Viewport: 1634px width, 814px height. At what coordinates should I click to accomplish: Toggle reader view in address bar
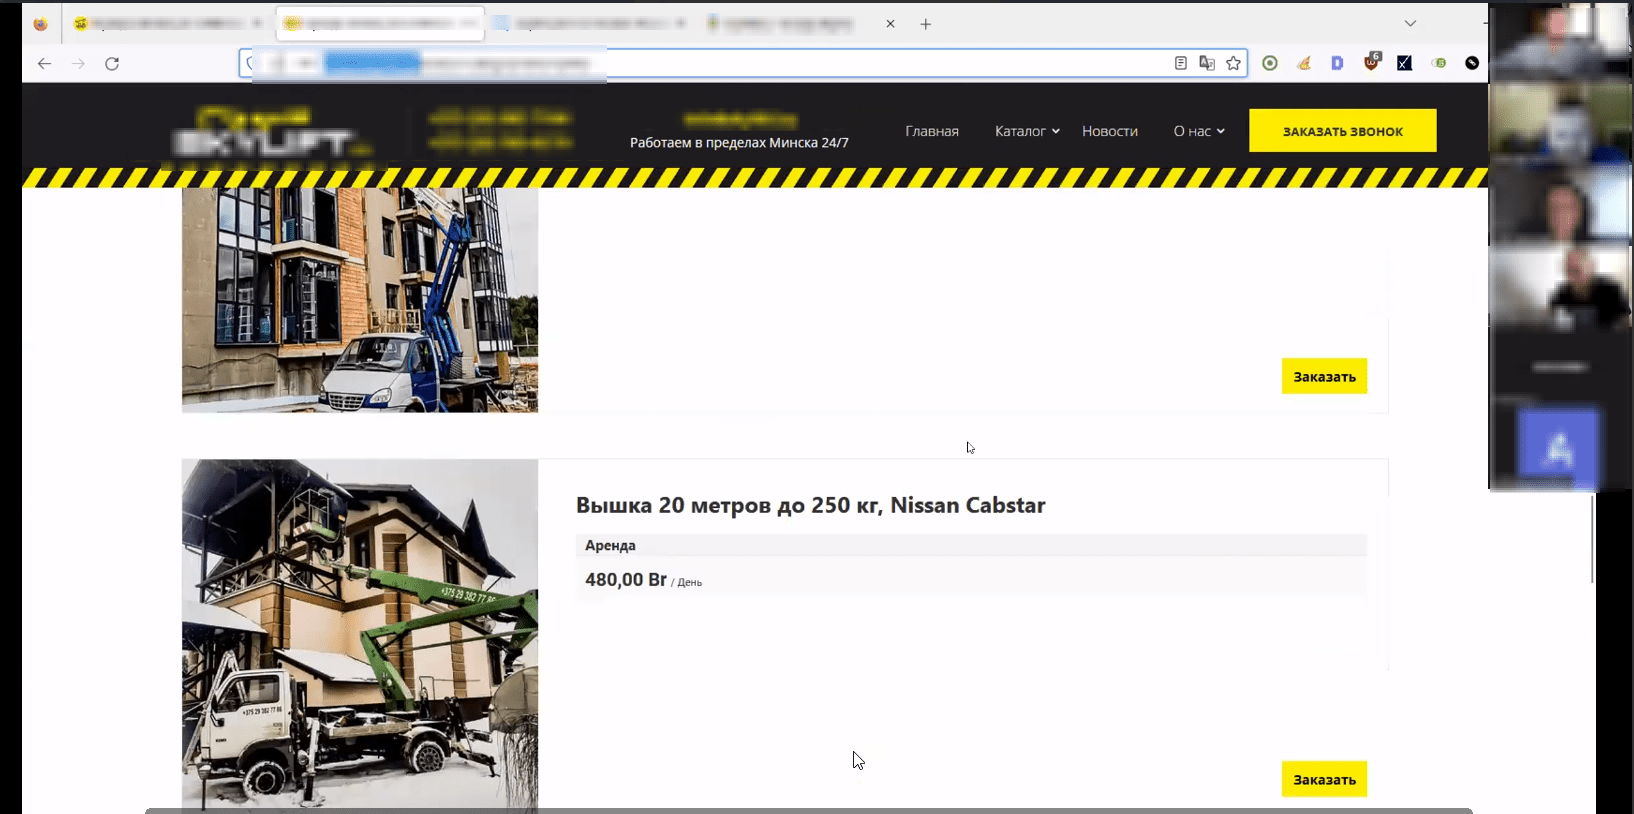click(x=1181, y=63)
